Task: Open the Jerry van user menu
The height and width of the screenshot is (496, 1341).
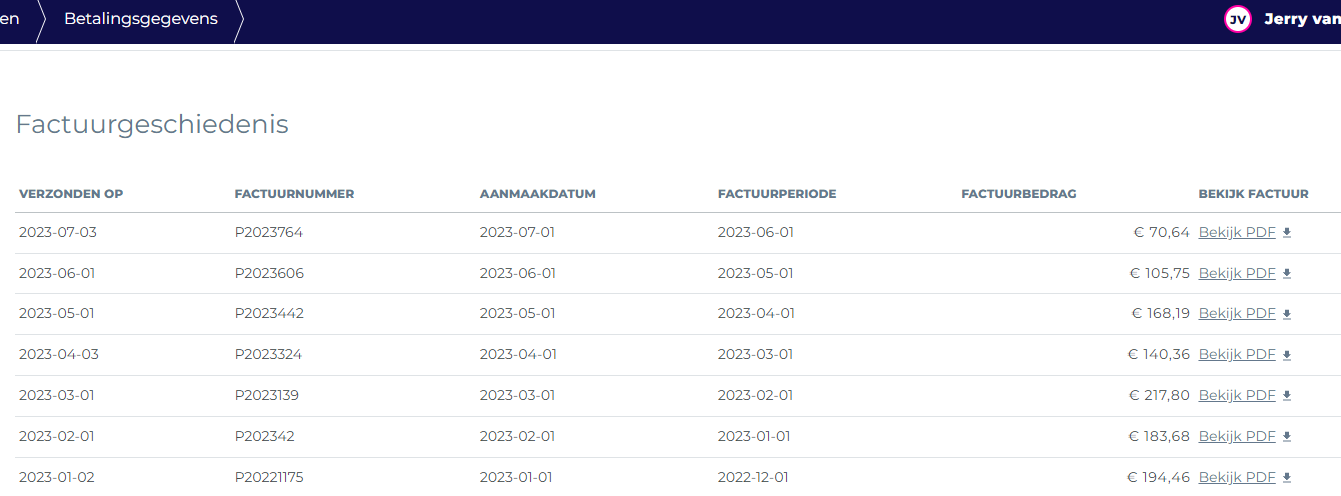Action: [1302, 19]
